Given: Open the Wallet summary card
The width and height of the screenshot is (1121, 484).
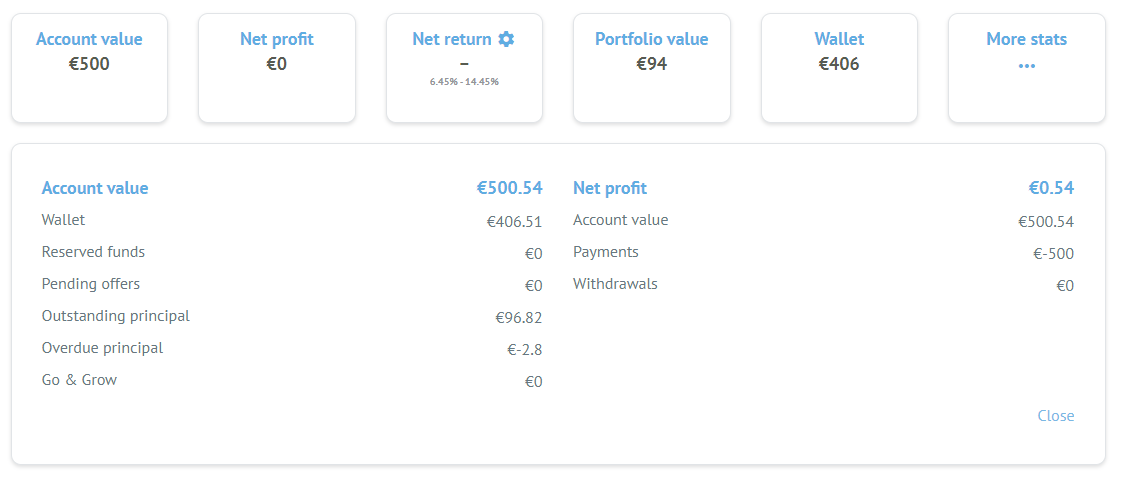Looking at the screenshot, I should [x=839, y=68].
